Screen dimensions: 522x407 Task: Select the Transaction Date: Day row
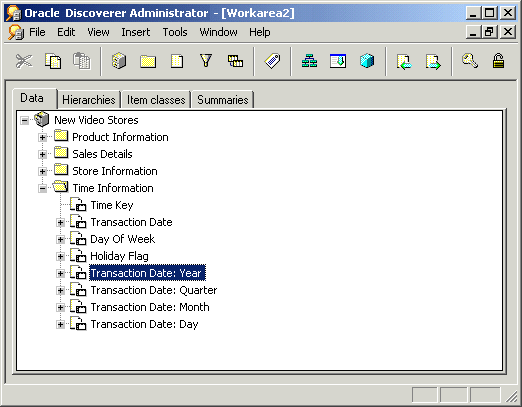pos(144,324)
